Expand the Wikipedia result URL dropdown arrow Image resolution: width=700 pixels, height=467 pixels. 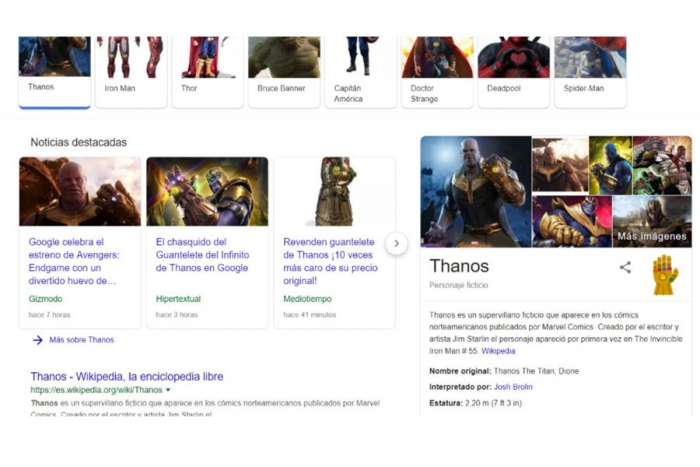pyautogui.click(x=168, y=390)
